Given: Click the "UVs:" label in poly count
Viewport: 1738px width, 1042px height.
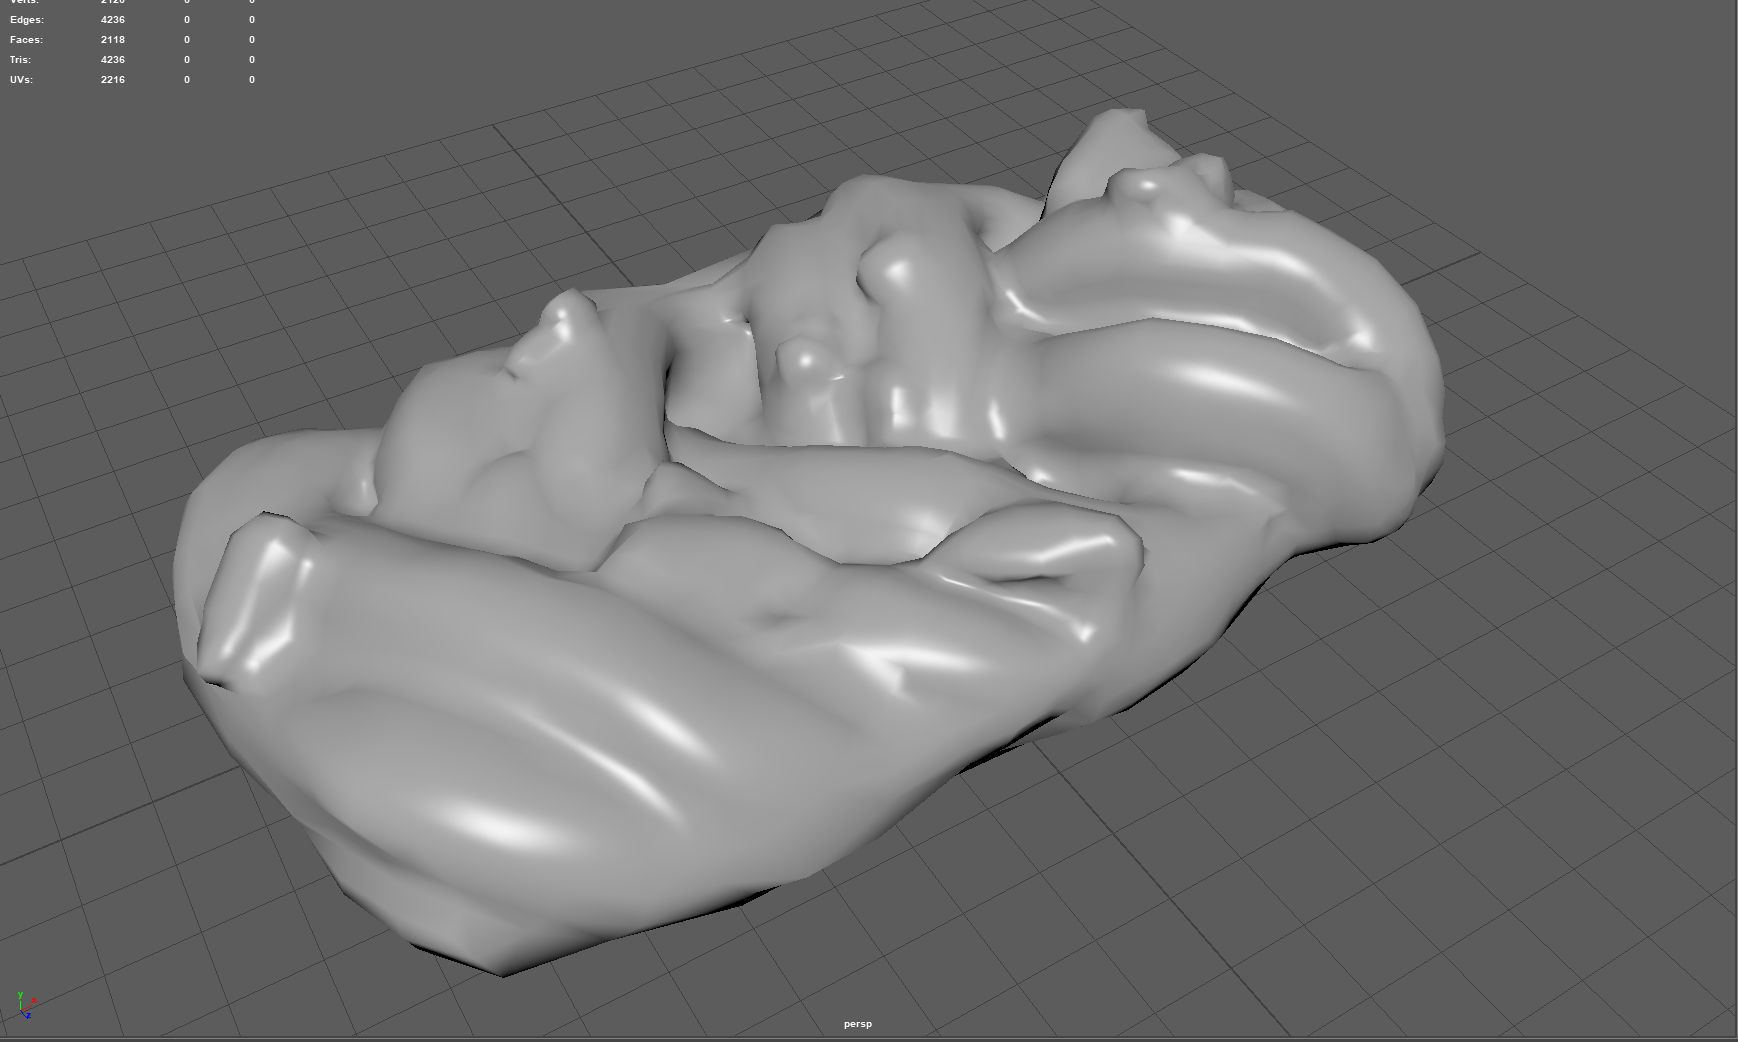Looking at the screenshot, I should point(21,80).
